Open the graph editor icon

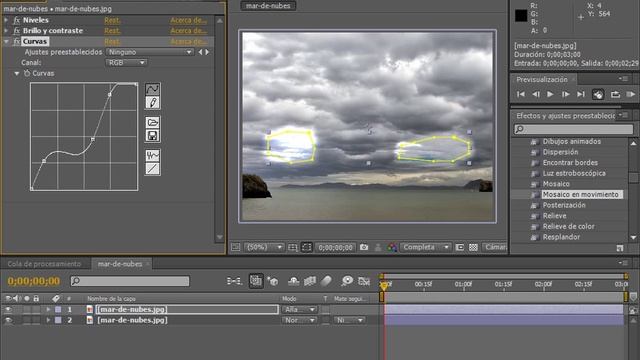click(x=364, y=281)
